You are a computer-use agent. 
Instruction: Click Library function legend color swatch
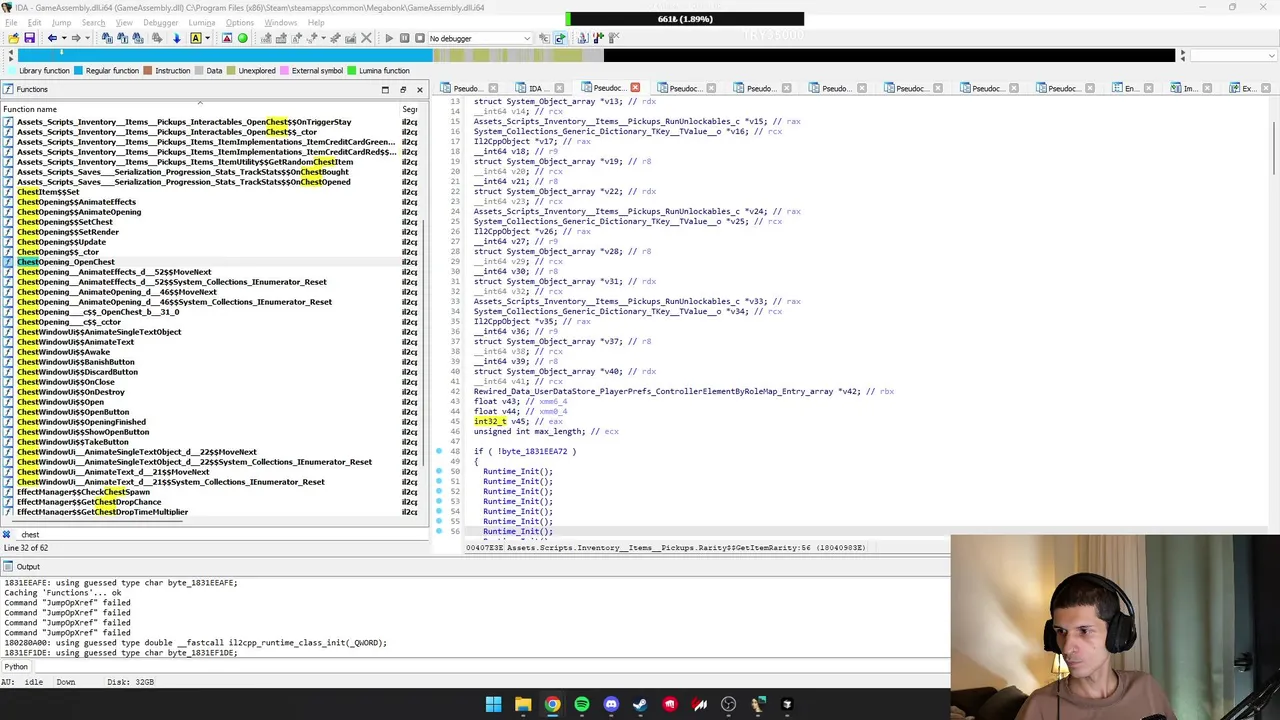(10, 71)
